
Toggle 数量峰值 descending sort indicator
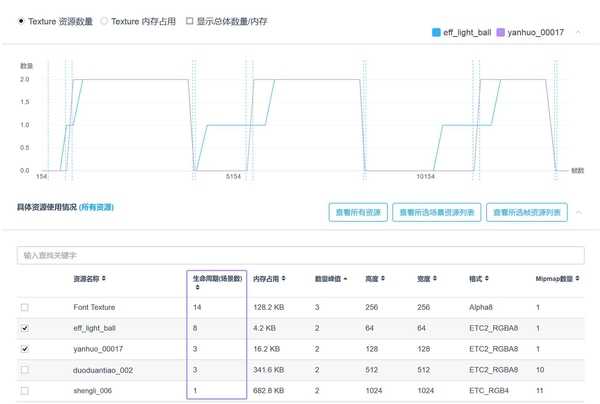pos(346,279)
